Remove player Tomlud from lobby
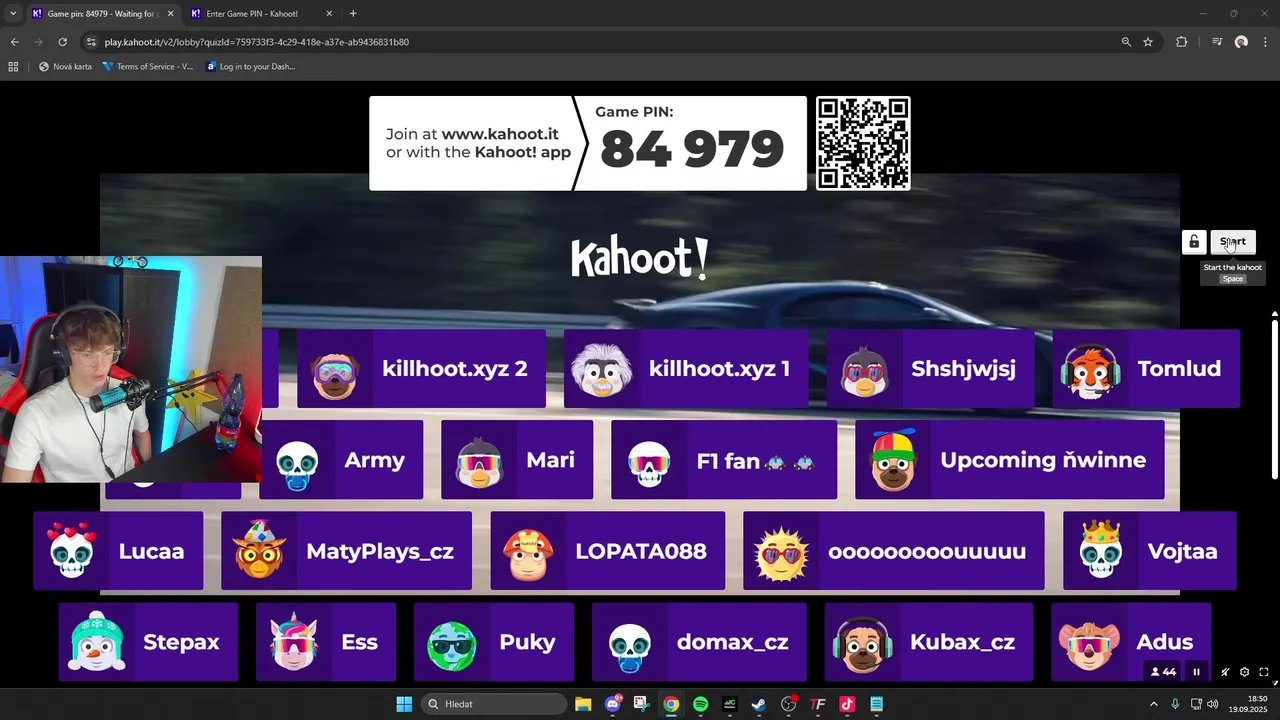This screenshot has height=720, width=1280. tap(1146, 368)
